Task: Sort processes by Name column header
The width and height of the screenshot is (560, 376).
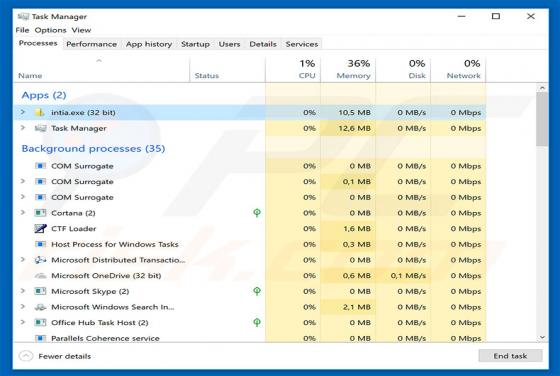Action: tap(101, 69)
